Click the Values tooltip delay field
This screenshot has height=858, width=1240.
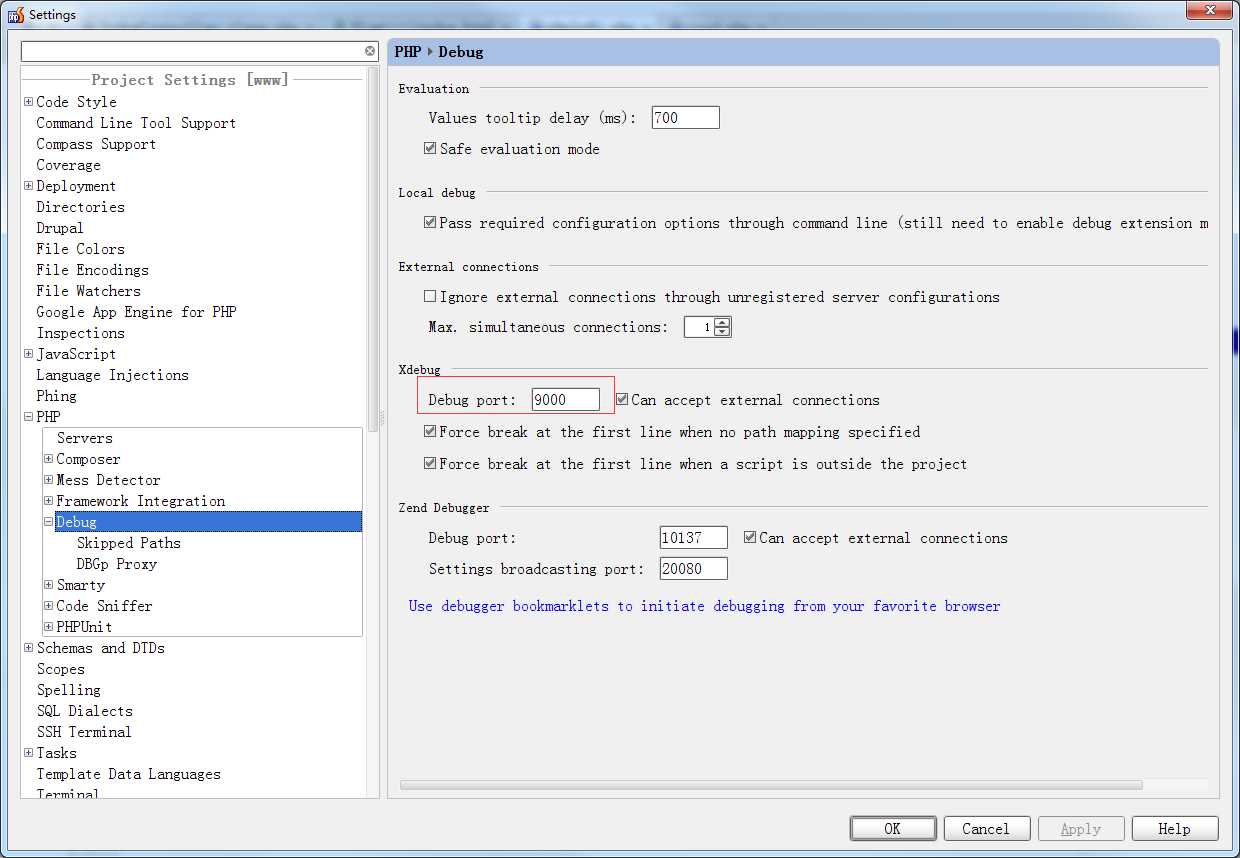[x=685, y=117]
